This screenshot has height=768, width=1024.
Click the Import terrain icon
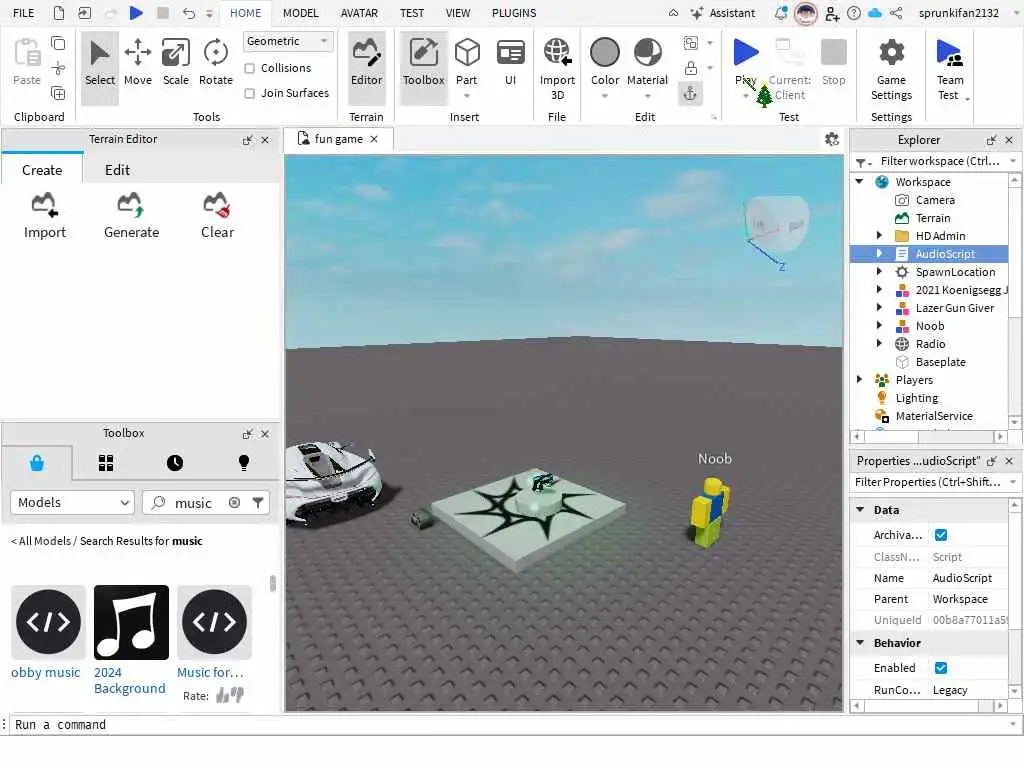pyautogui.click(x=44, y=216)
